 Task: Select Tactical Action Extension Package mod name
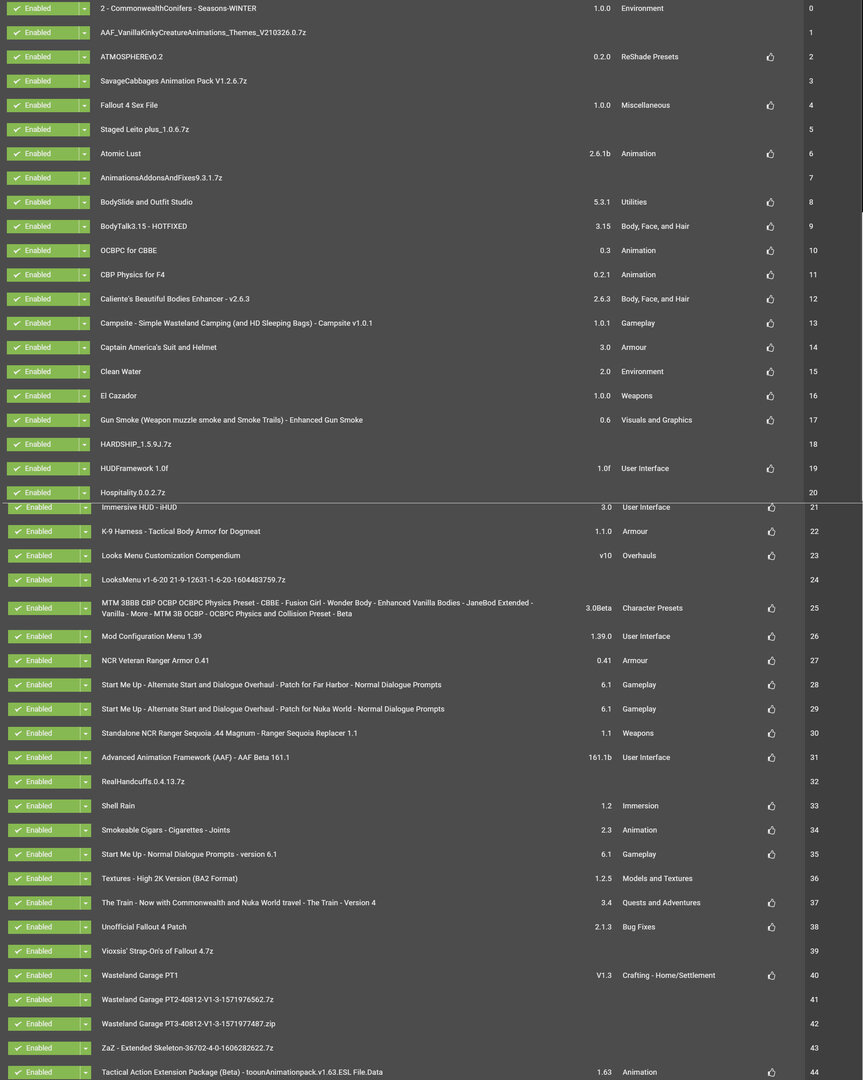coord(242,1072)
